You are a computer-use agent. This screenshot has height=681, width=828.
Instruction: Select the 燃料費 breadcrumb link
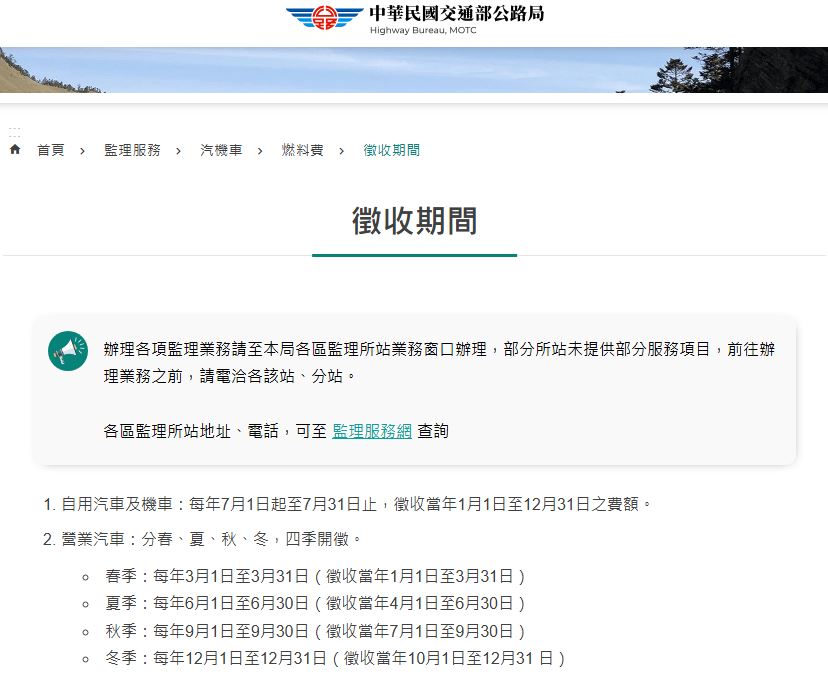pyautogui.click(x=302, y=150)
